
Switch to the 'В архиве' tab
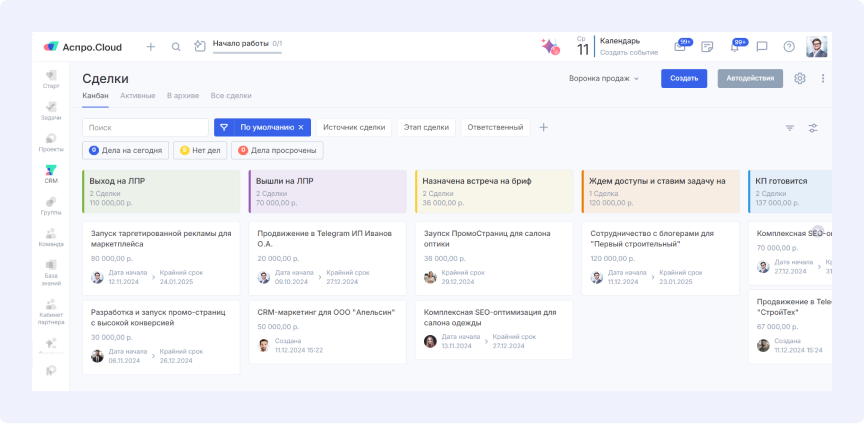[x=182, y=95]
